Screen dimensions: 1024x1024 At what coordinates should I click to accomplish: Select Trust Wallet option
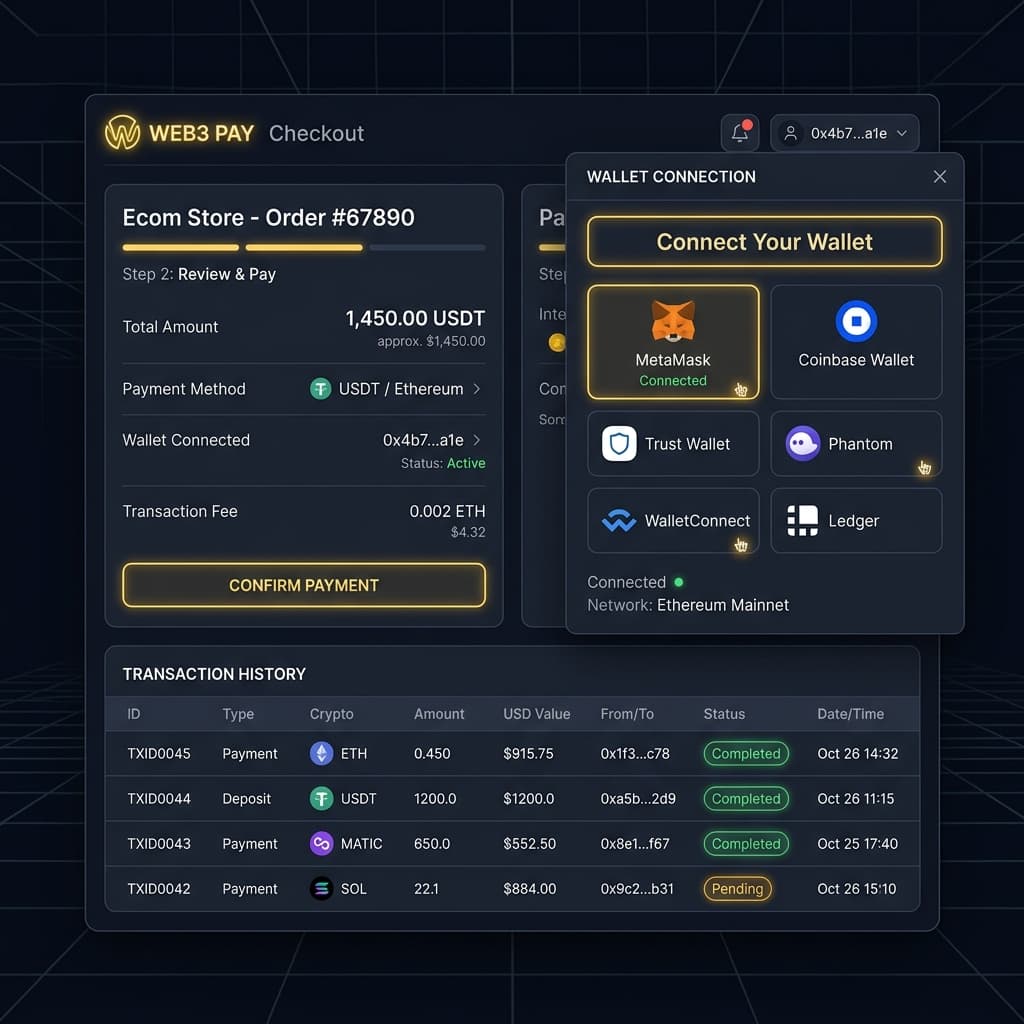673,443
